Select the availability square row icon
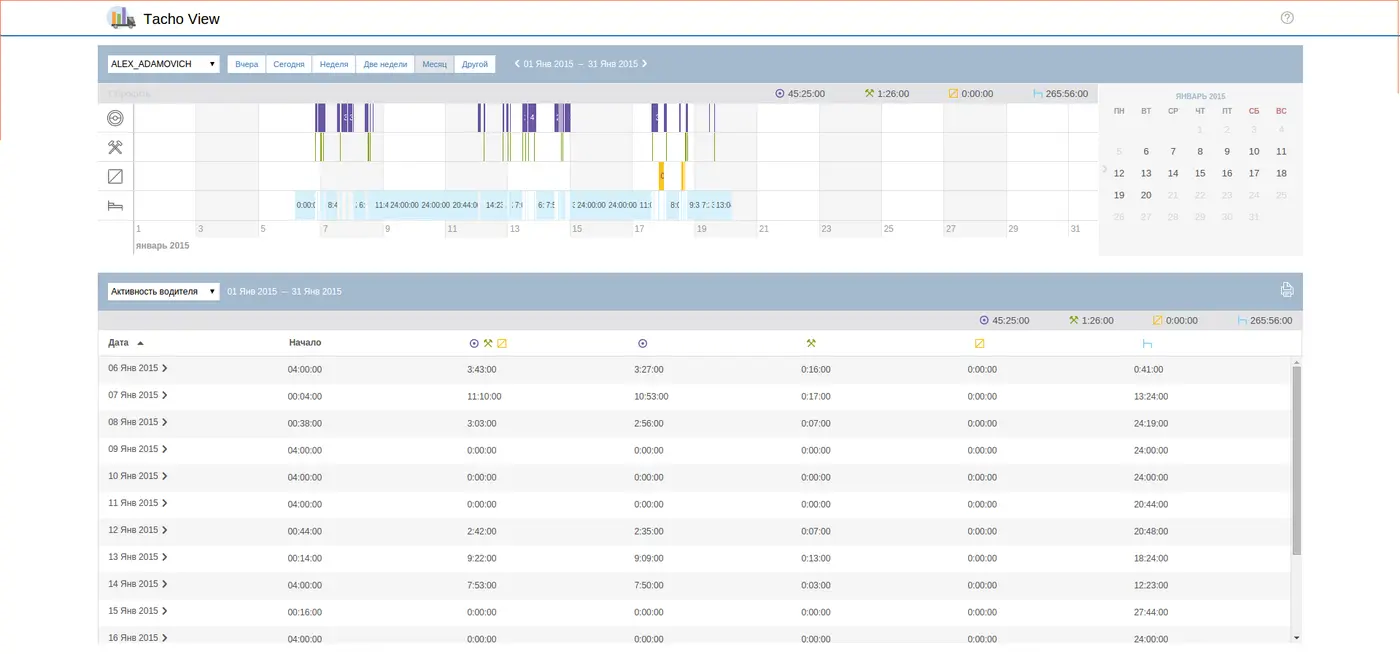Screen dimensions: 1400x654 coord(115,177)
